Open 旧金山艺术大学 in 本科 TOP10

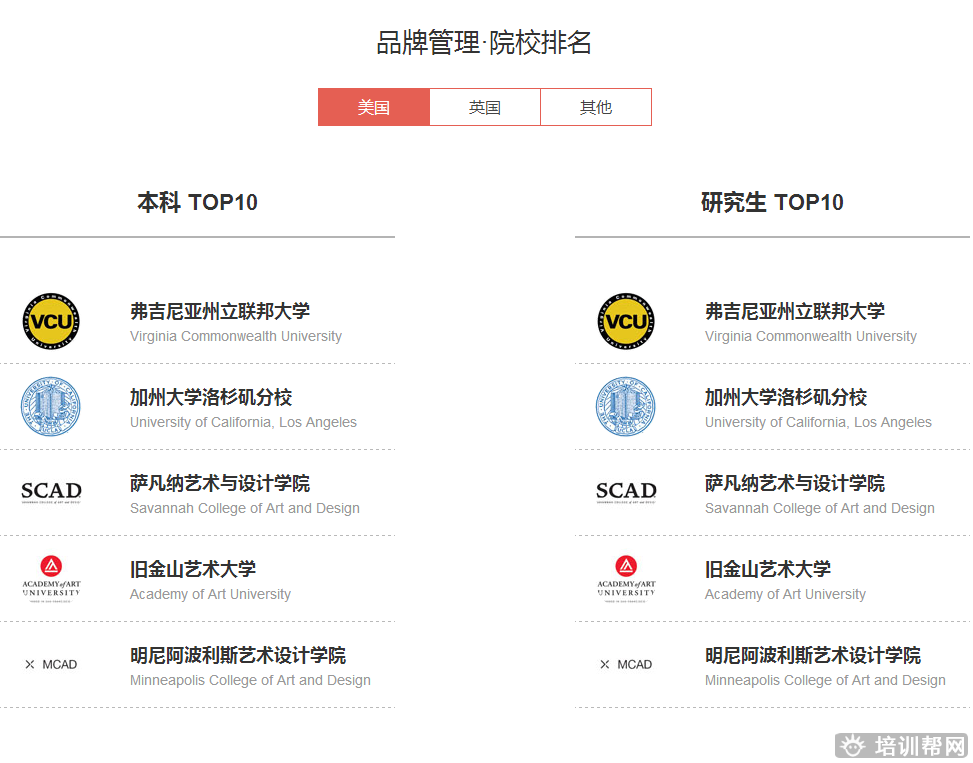point(193,569)
